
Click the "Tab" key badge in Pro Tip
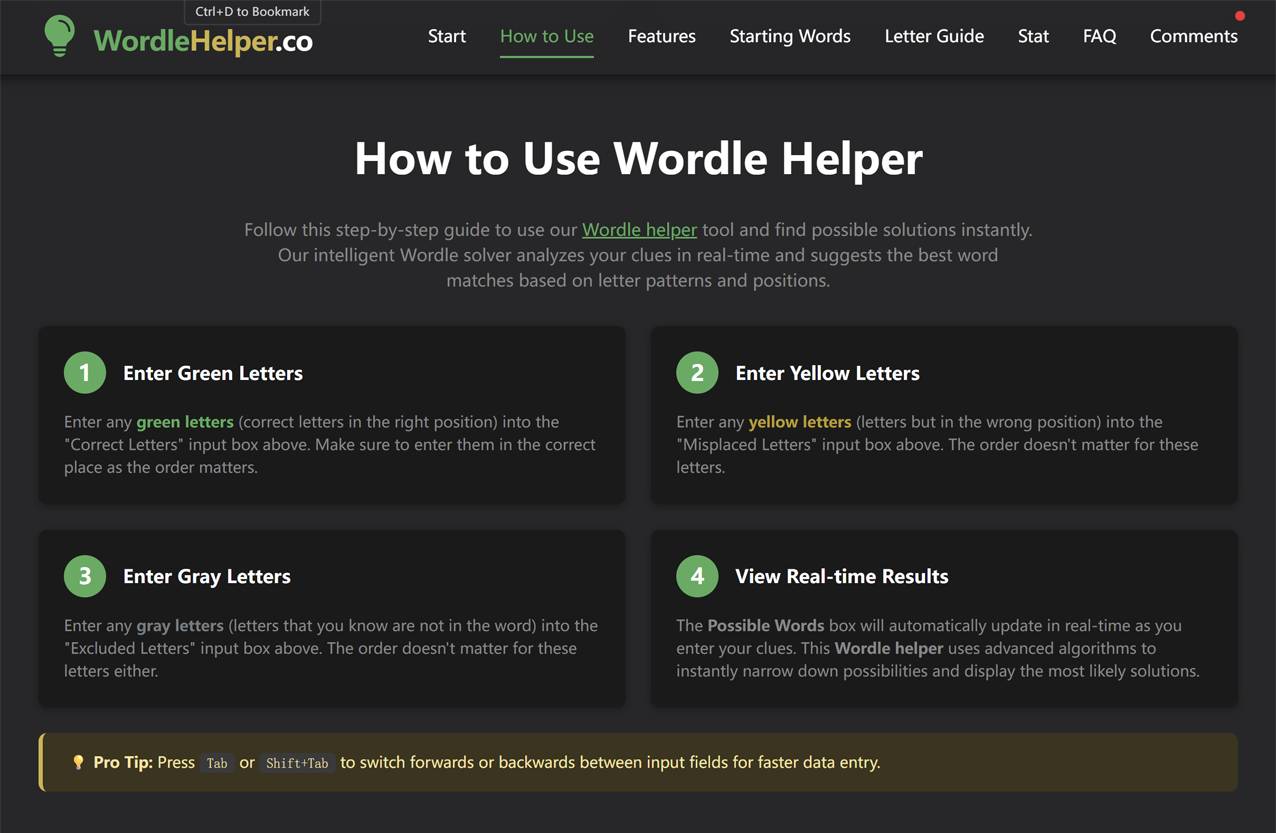click(x=217, y=763)
